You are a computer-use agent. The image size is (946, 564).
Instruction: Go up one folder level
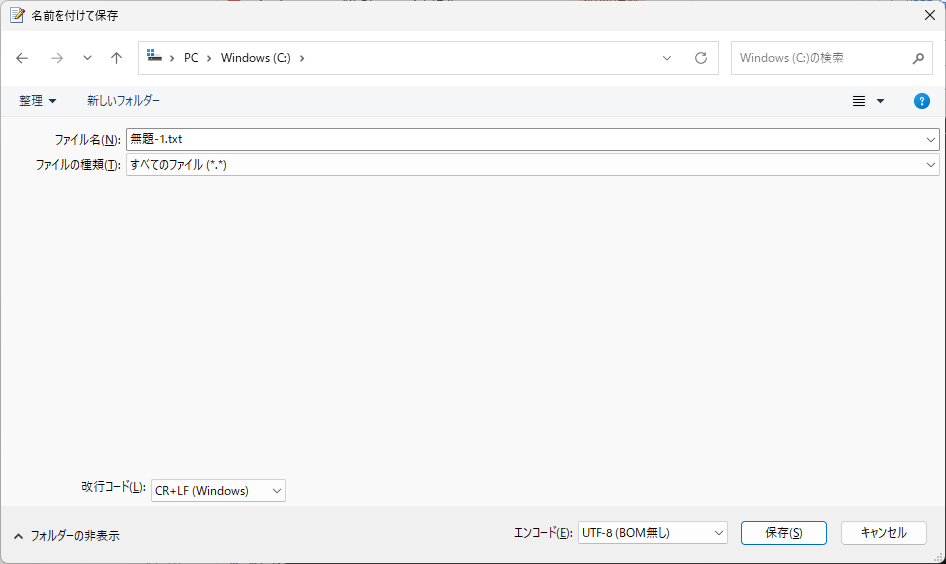116,58
